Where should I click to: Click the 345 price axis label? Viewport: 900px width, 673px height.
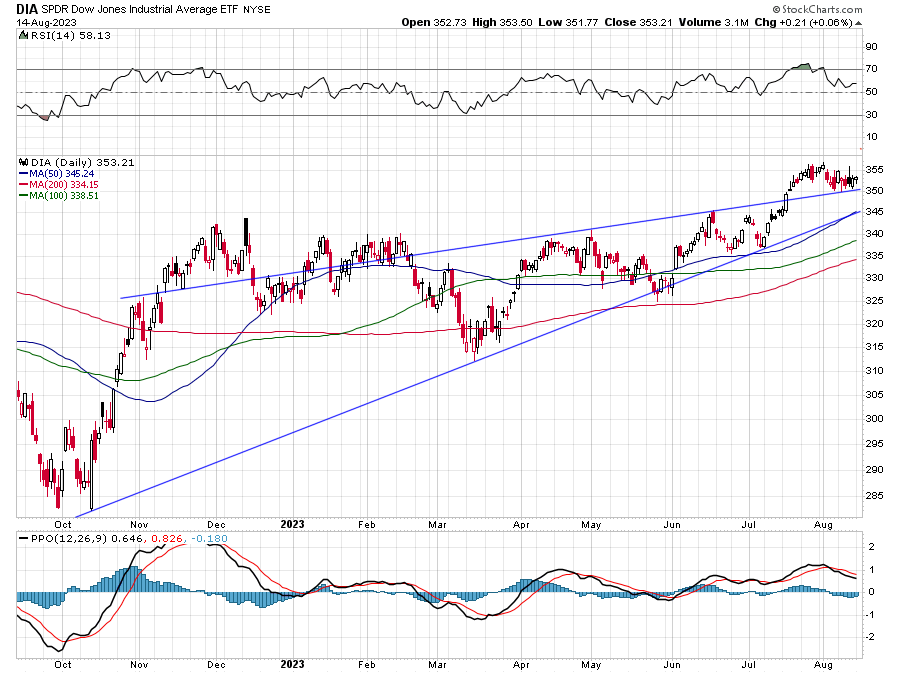pos(874,212)
